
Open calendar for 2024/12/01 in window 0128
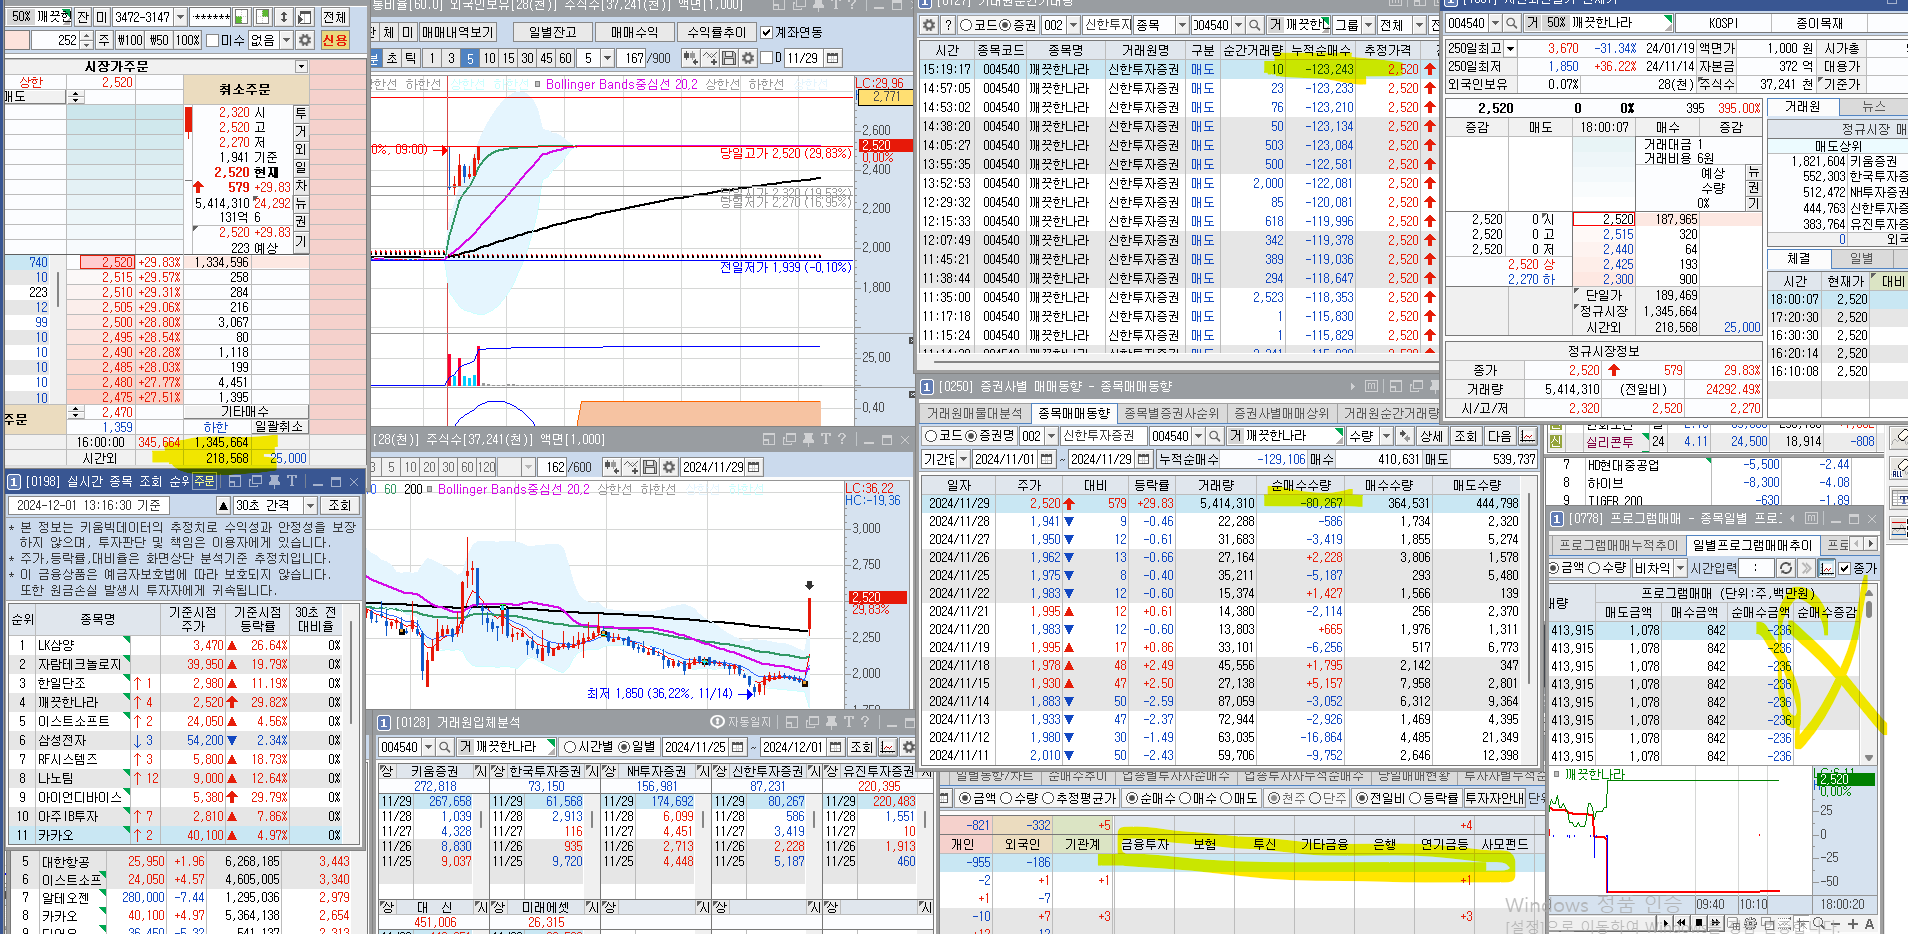coord(836,747)
